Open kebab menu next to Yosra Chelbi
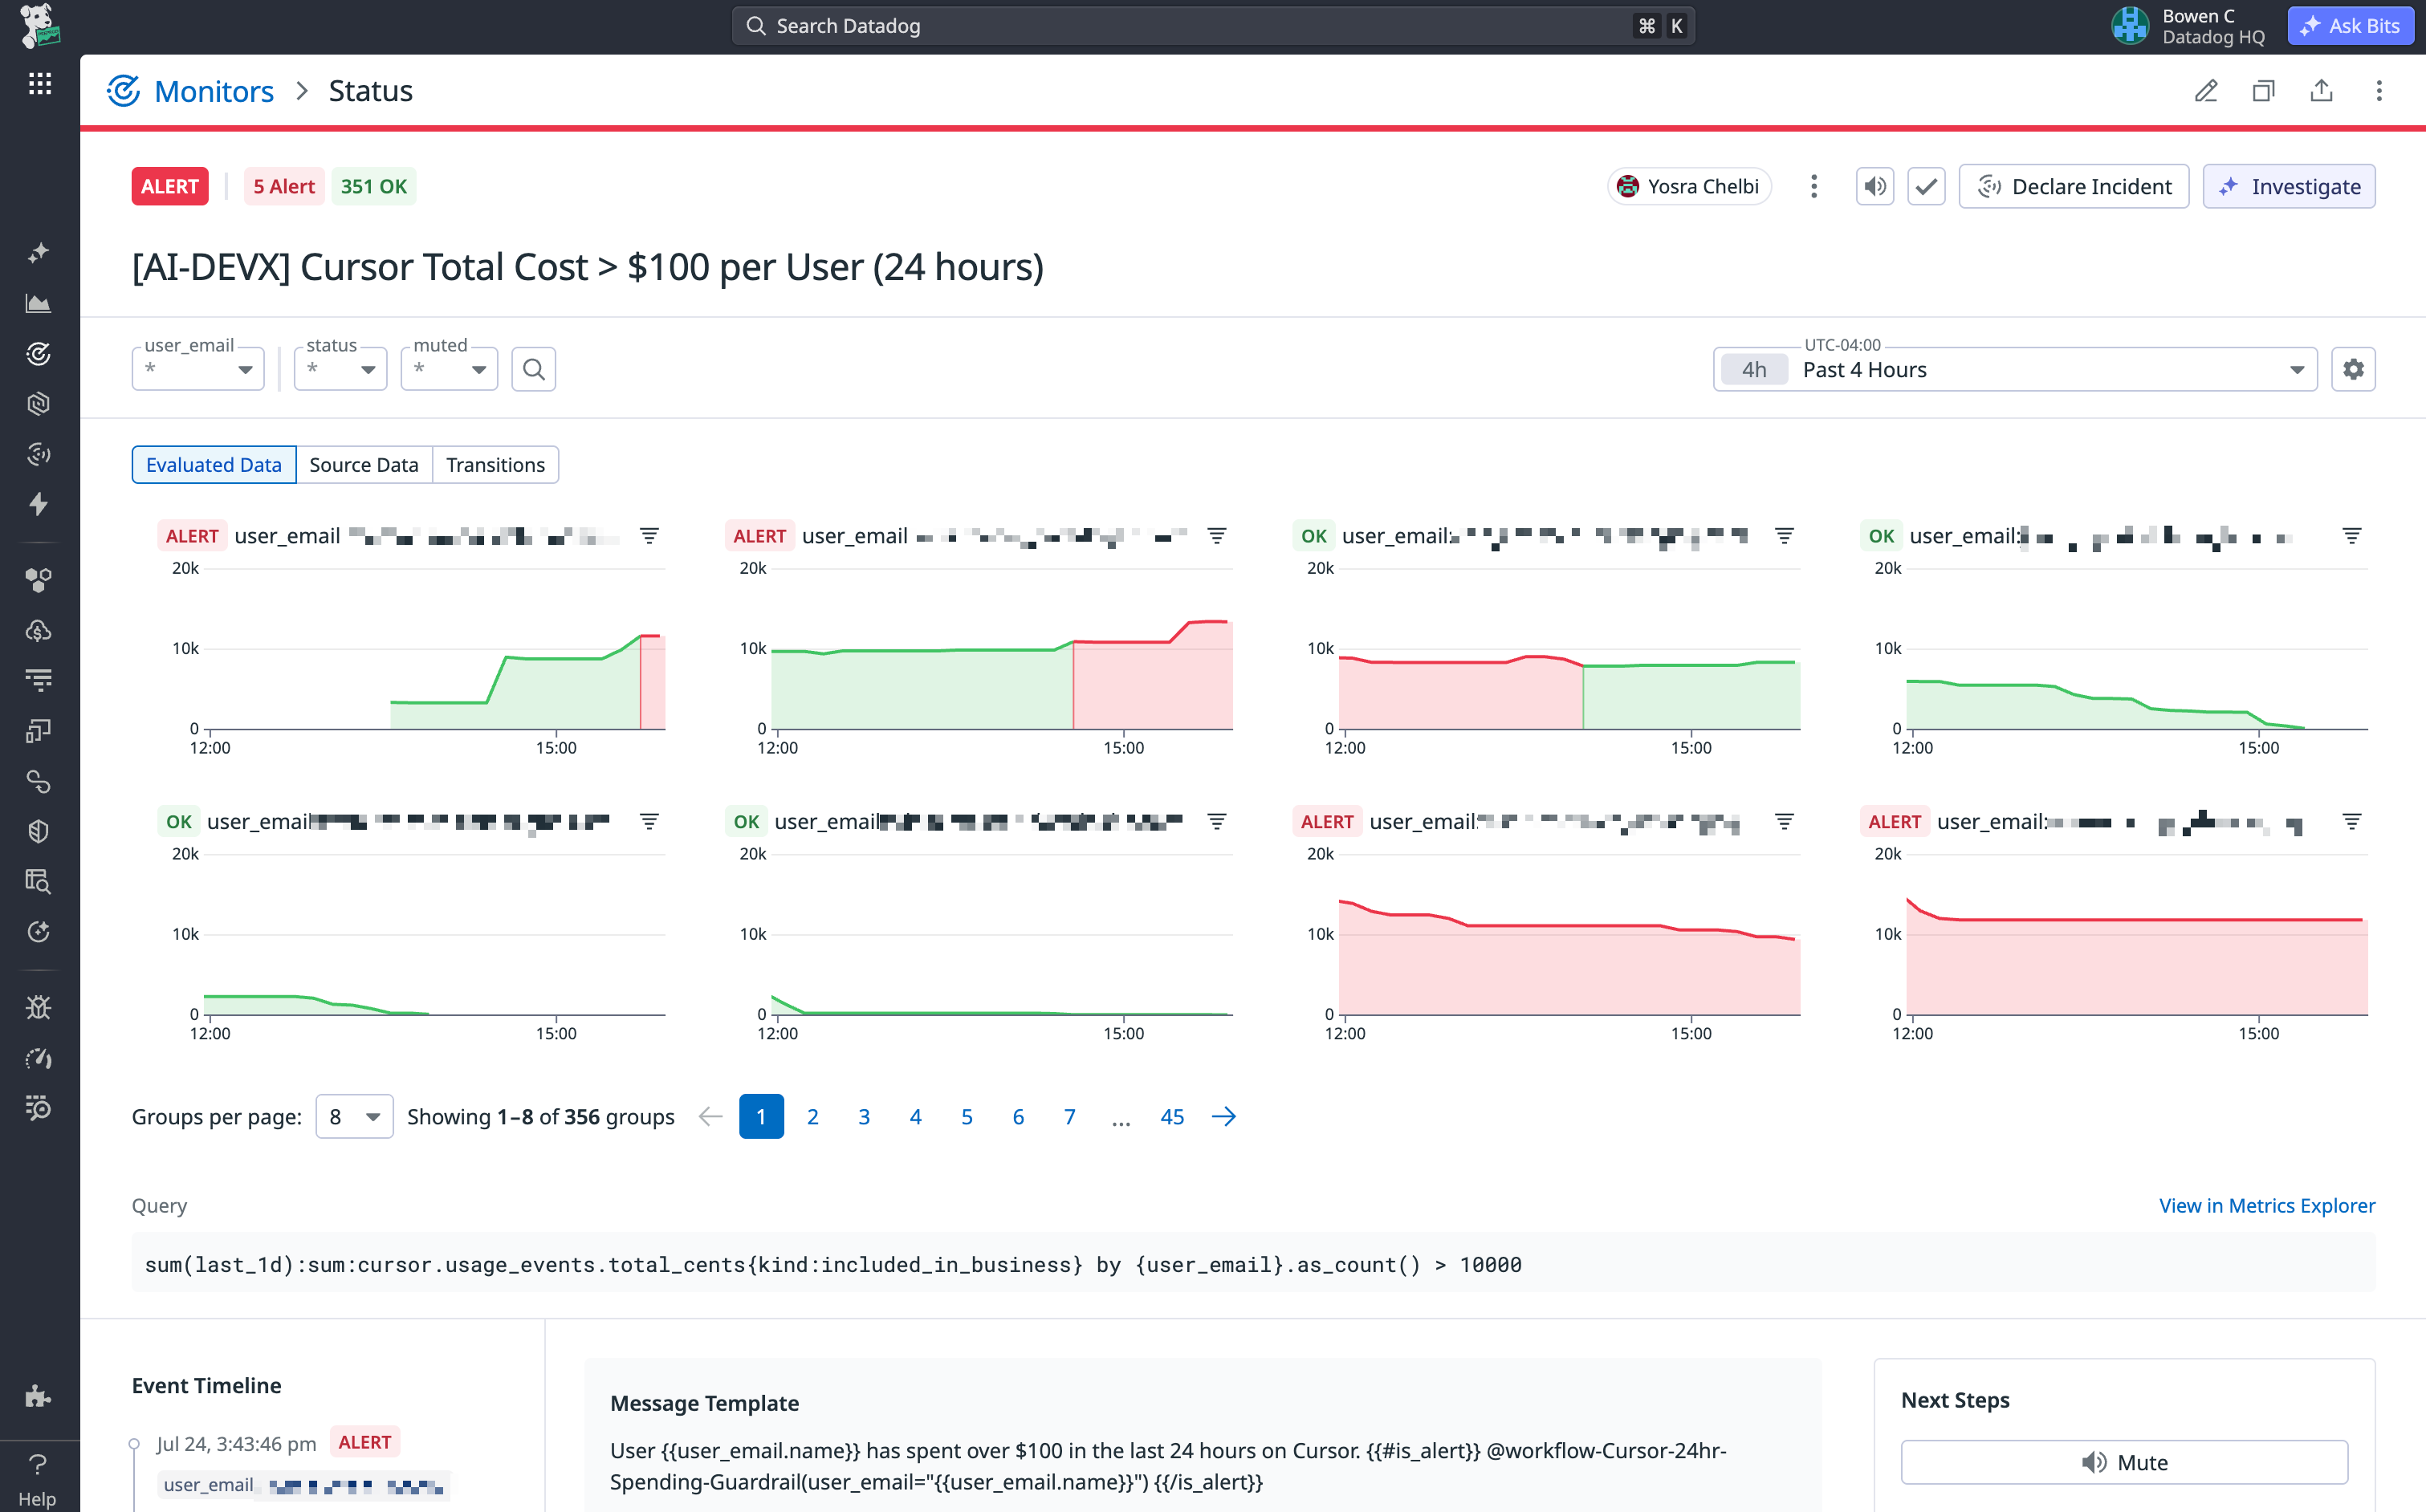The image size is (2426, 1512). point(1814,186)
